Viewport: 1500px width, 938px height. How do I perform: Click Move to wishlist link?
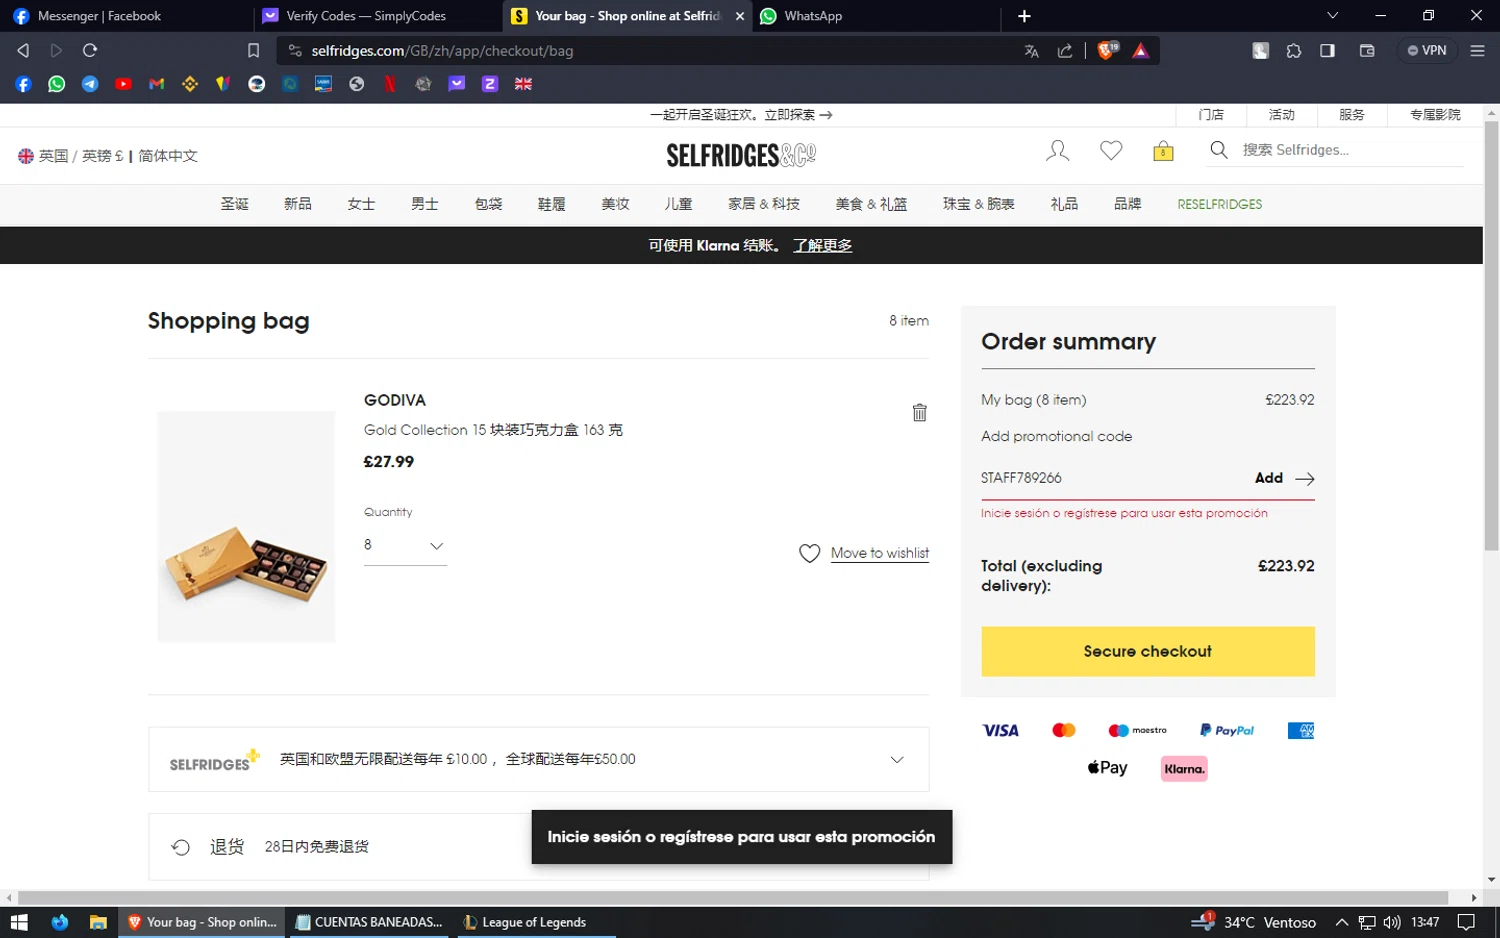[x=879, y=553]
